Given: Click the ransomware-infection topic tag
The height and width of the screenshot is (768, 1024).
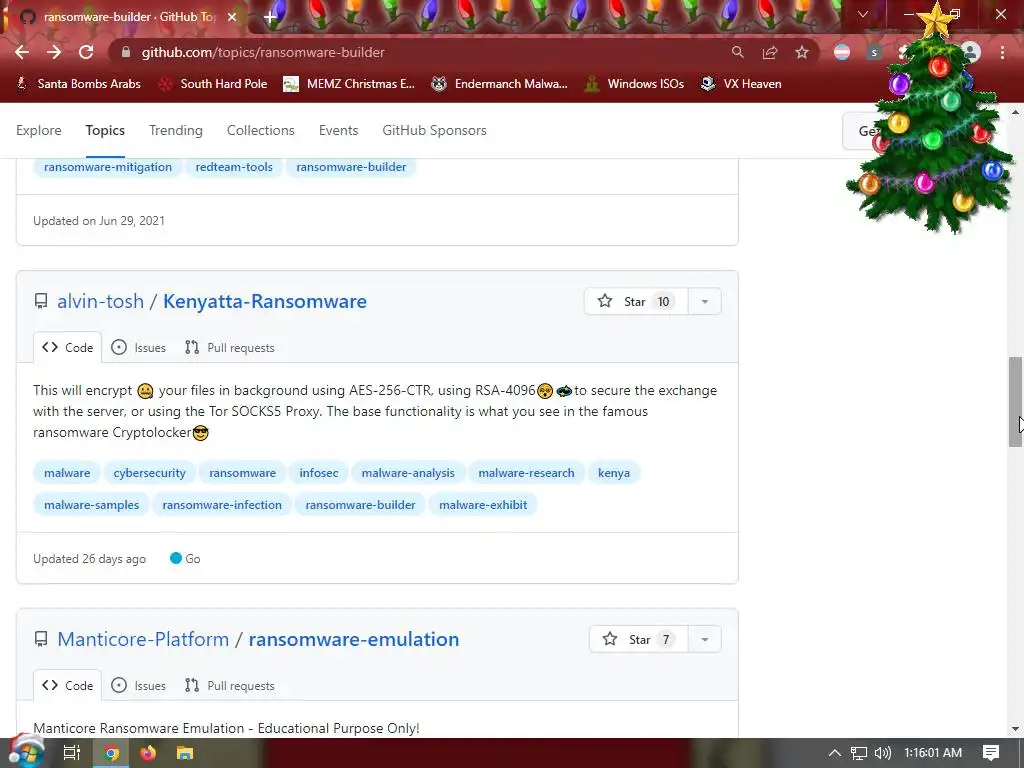Looking at the screenshot, I should coord(222,505).
